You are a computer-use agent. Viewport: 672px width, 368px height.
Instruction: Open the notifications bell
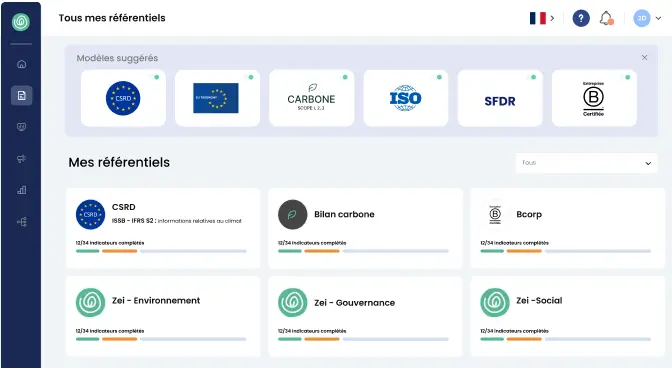[x=606, y=18]
